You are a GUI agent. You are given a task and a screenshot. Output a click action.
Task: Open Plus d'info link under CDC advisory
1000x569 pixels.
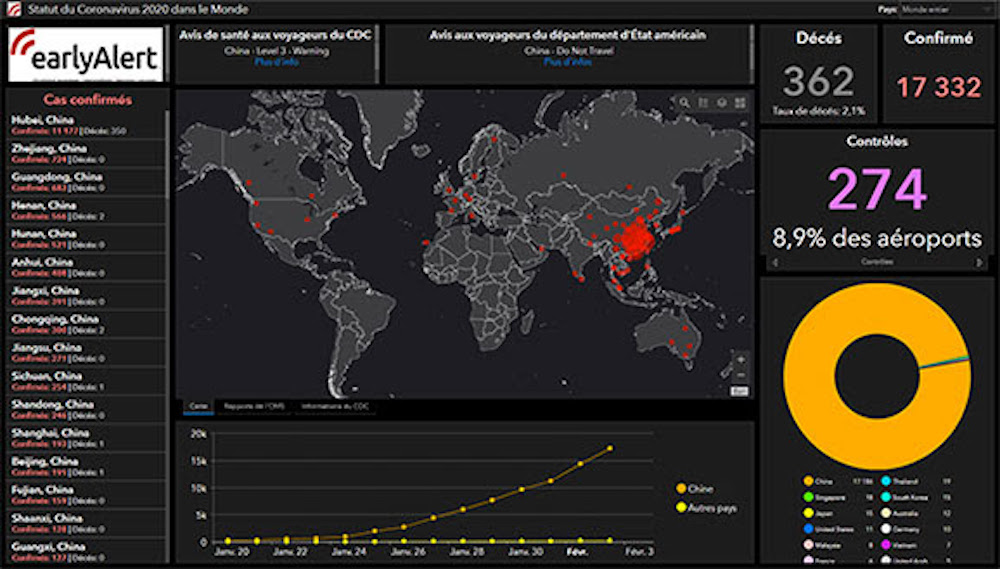275,61
